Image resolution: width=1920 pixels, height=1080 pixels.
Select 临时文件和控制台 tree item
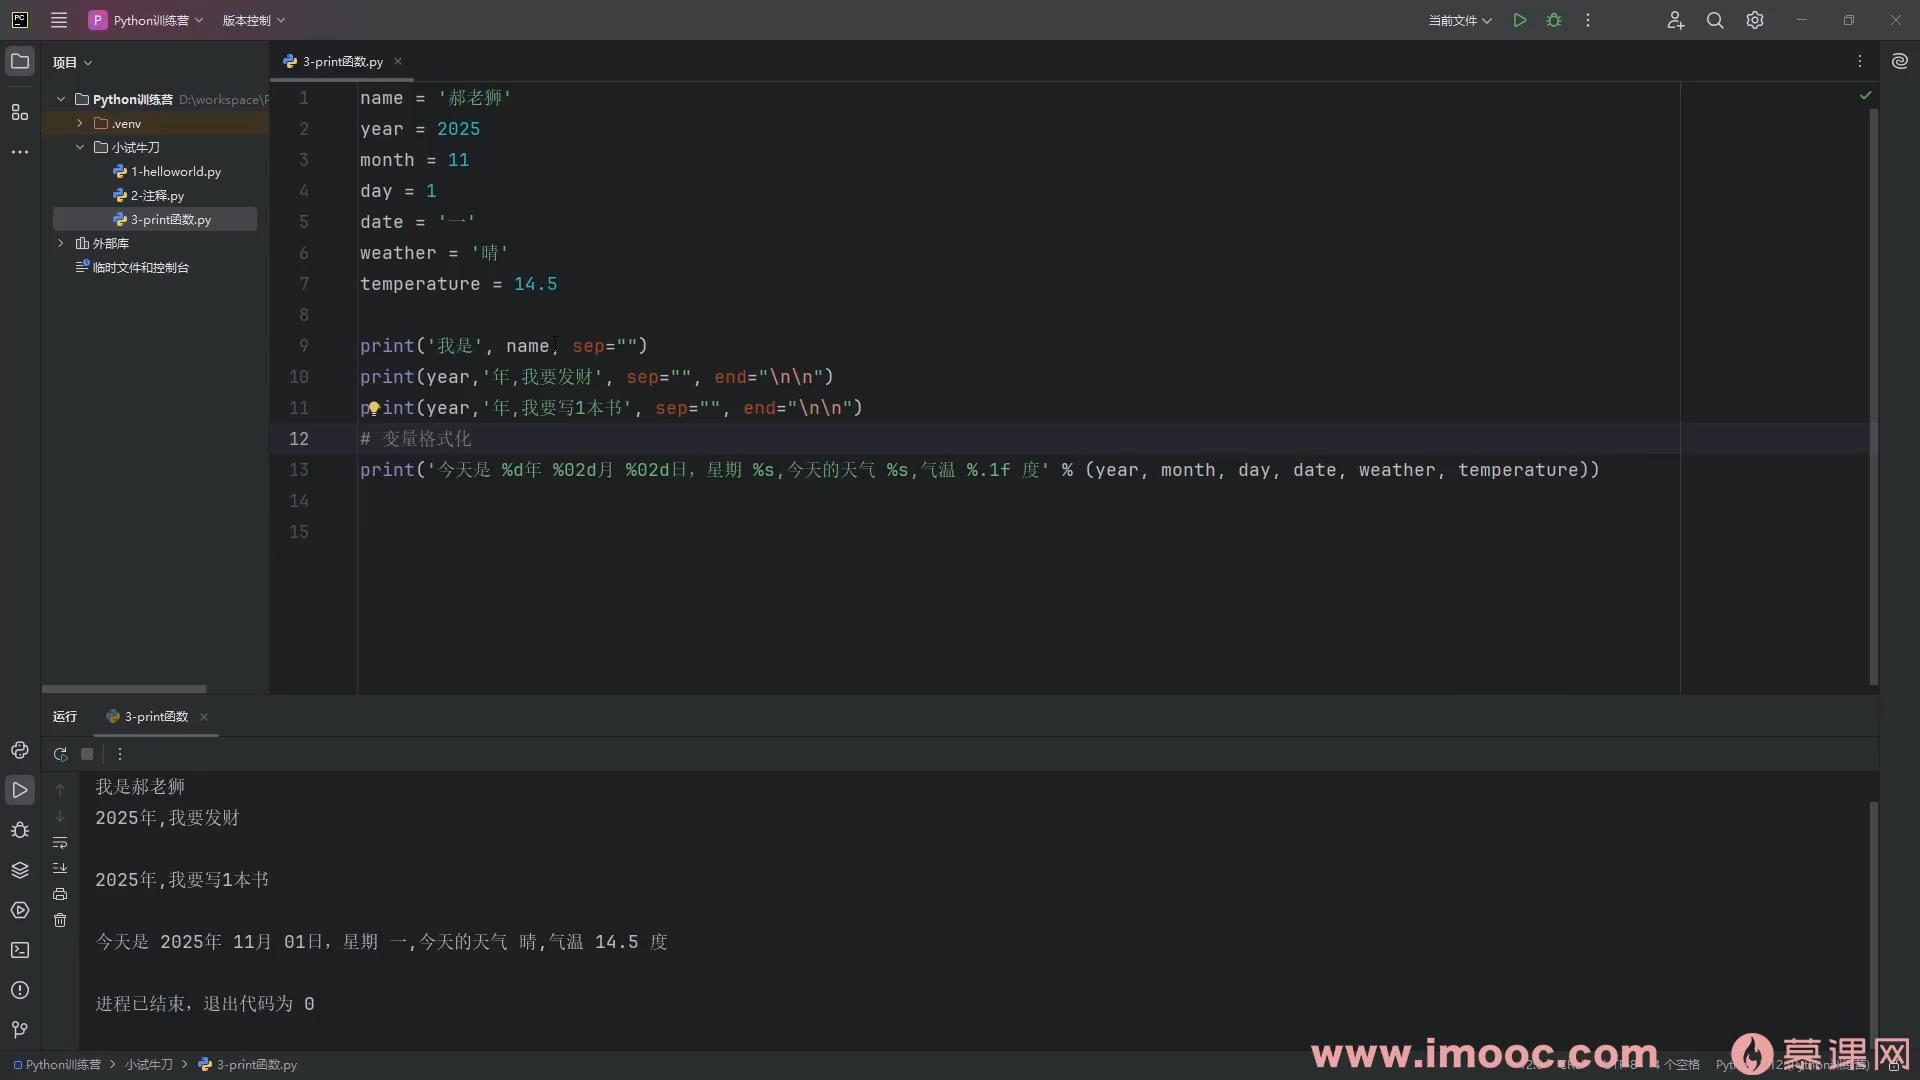132,267
